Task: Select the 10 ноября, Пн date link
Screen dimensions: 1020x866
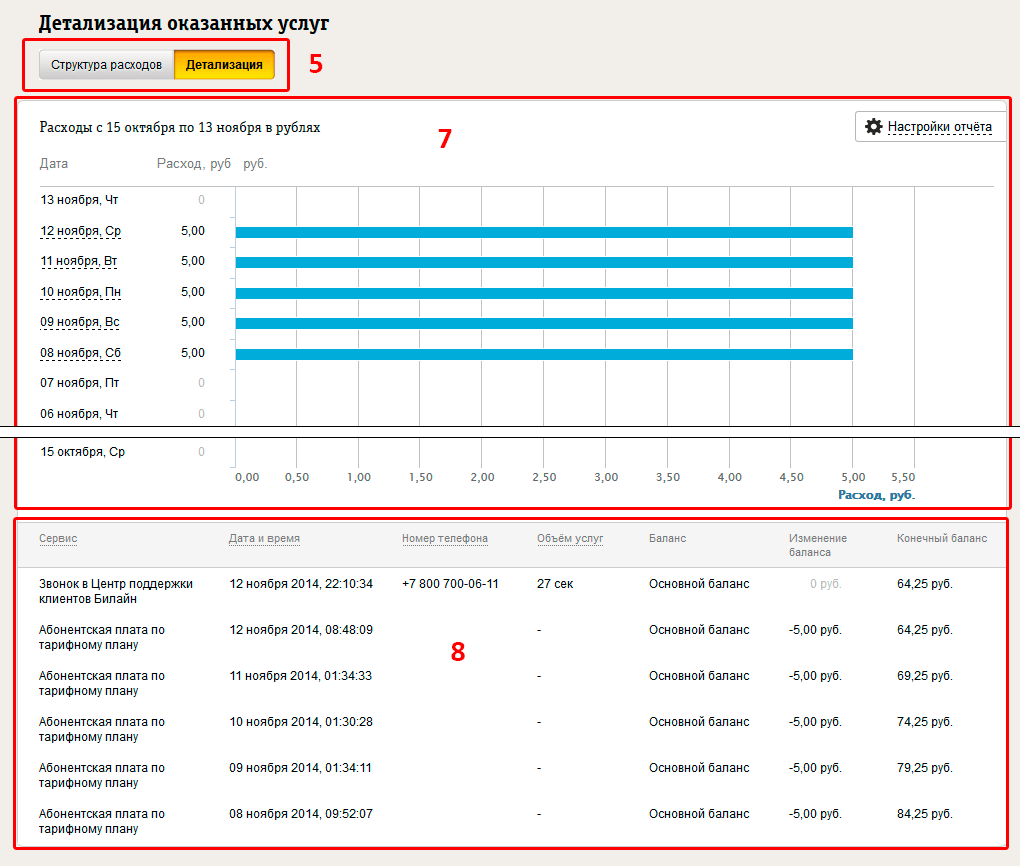Action: click(x=80, y=293)
